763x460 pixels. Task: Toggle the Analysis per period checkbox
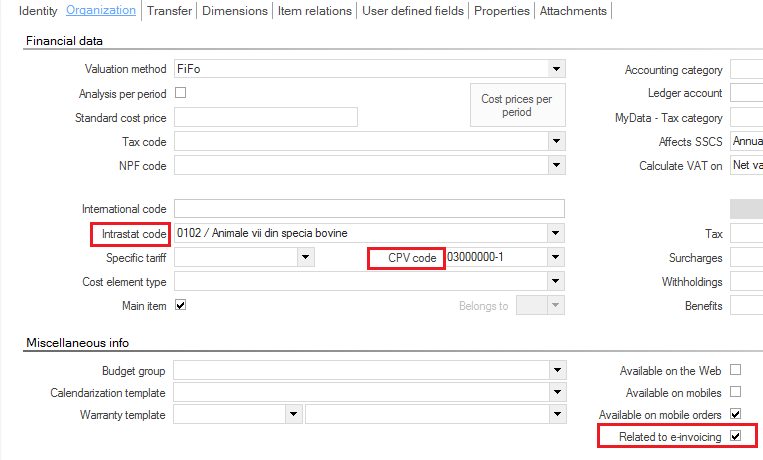[181, 92]
